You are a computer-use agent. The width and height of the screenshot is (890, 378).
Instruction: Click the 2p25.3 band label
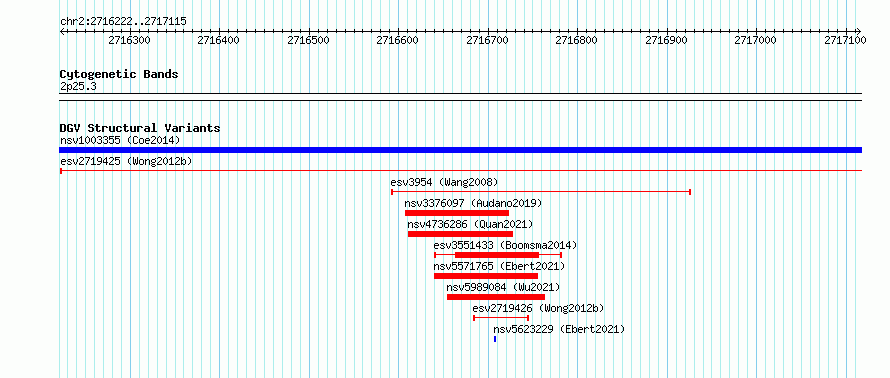pos(78,87)
